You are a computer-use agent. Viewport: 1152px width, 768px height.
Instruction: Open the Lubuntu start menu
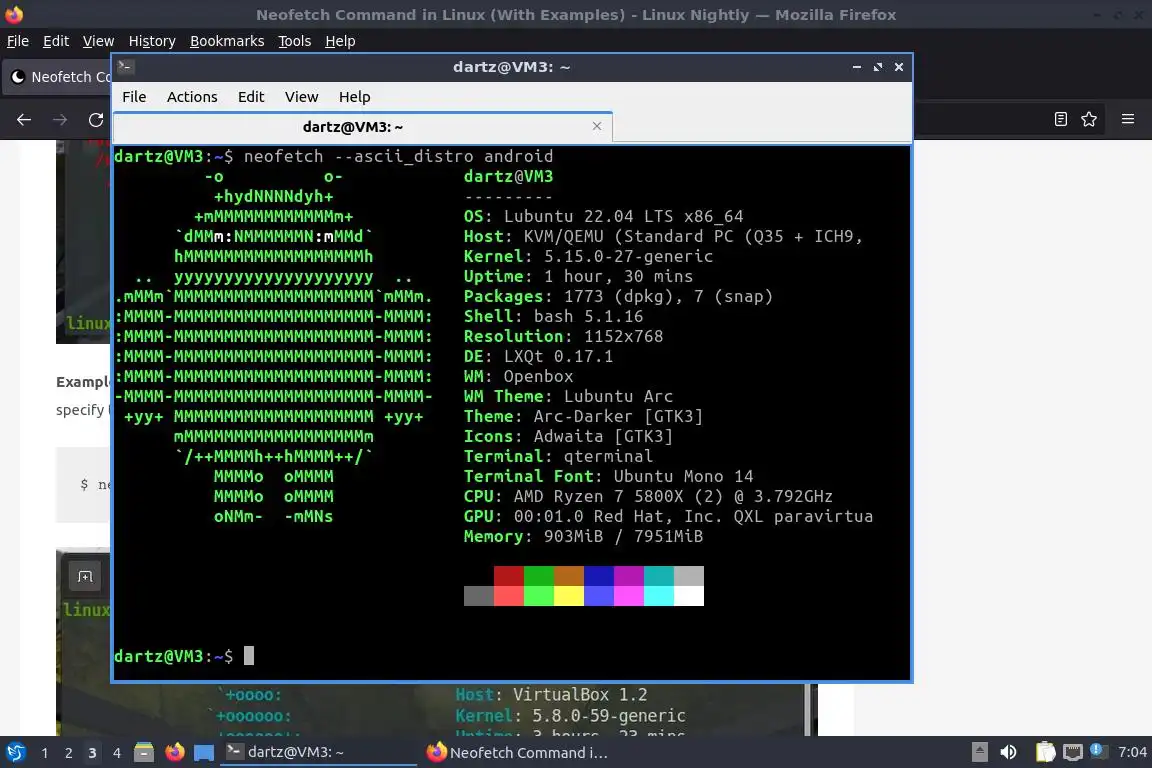pyautogui.click(x=15, y=753)
